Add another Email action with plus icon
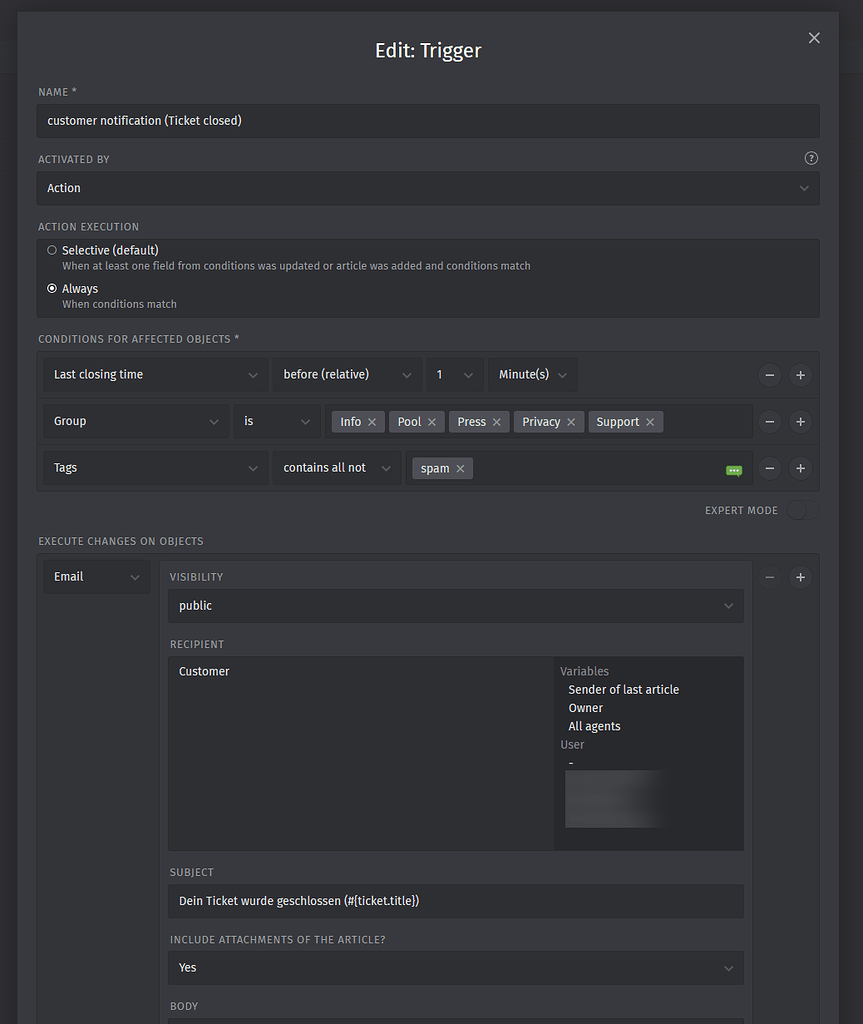The width and height of the screenshot is (863, 1024). point(800,577)
